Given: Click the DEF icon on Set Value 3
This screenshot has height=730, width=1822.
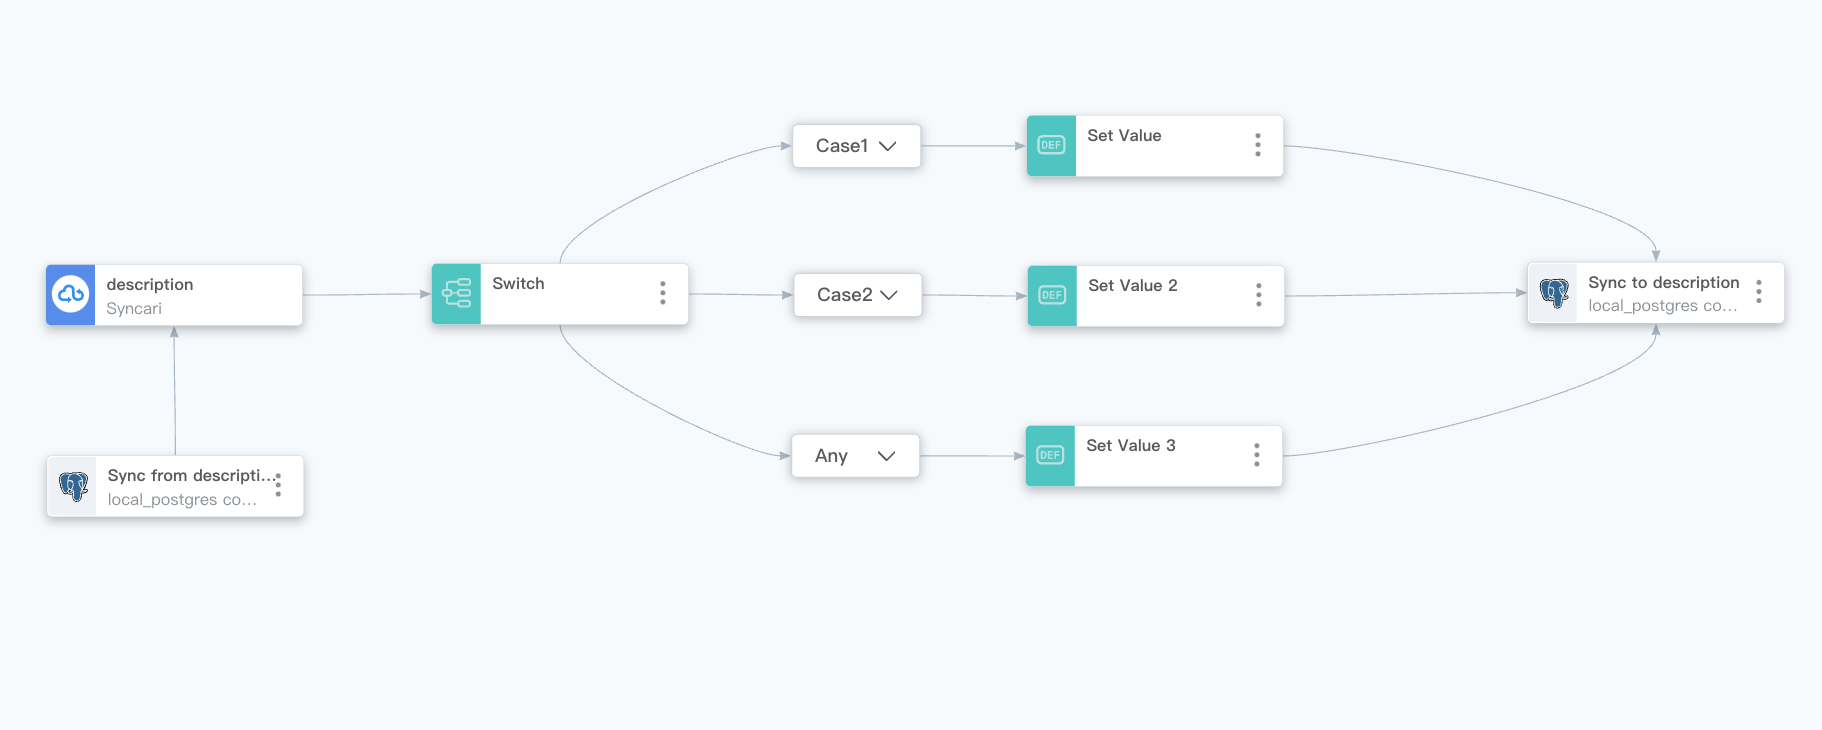Looking at the screenshot, I should (1050, 455).
